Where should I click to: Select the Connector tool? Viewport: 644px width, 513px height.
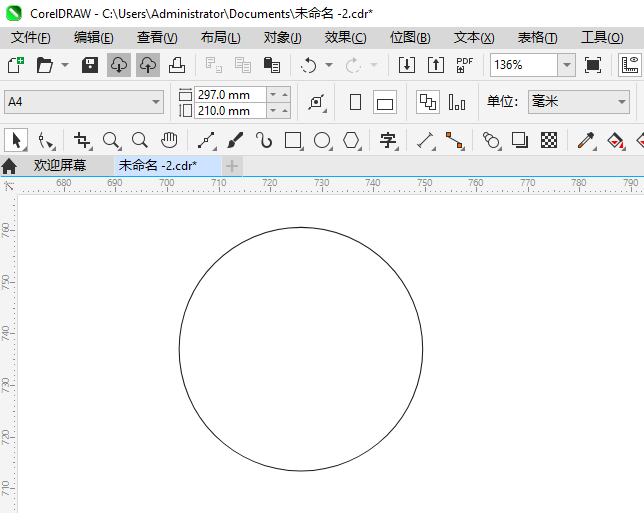pos(455,140)
